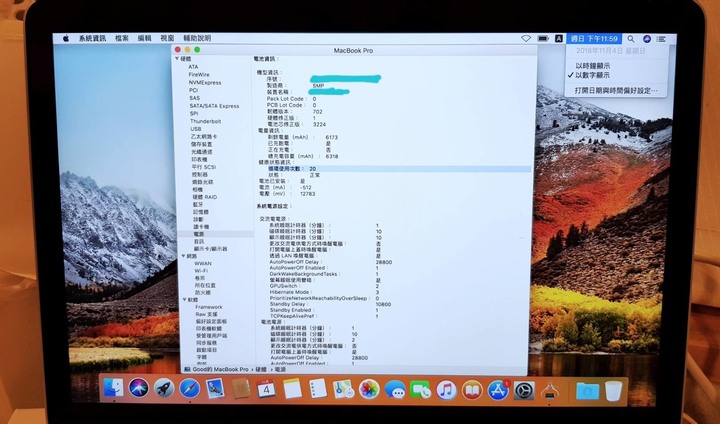Image resolution: width=720 pixels, height=424 pixels.
Task: Open Launchpad rocket icon in Dock
Action: point(164,389)
